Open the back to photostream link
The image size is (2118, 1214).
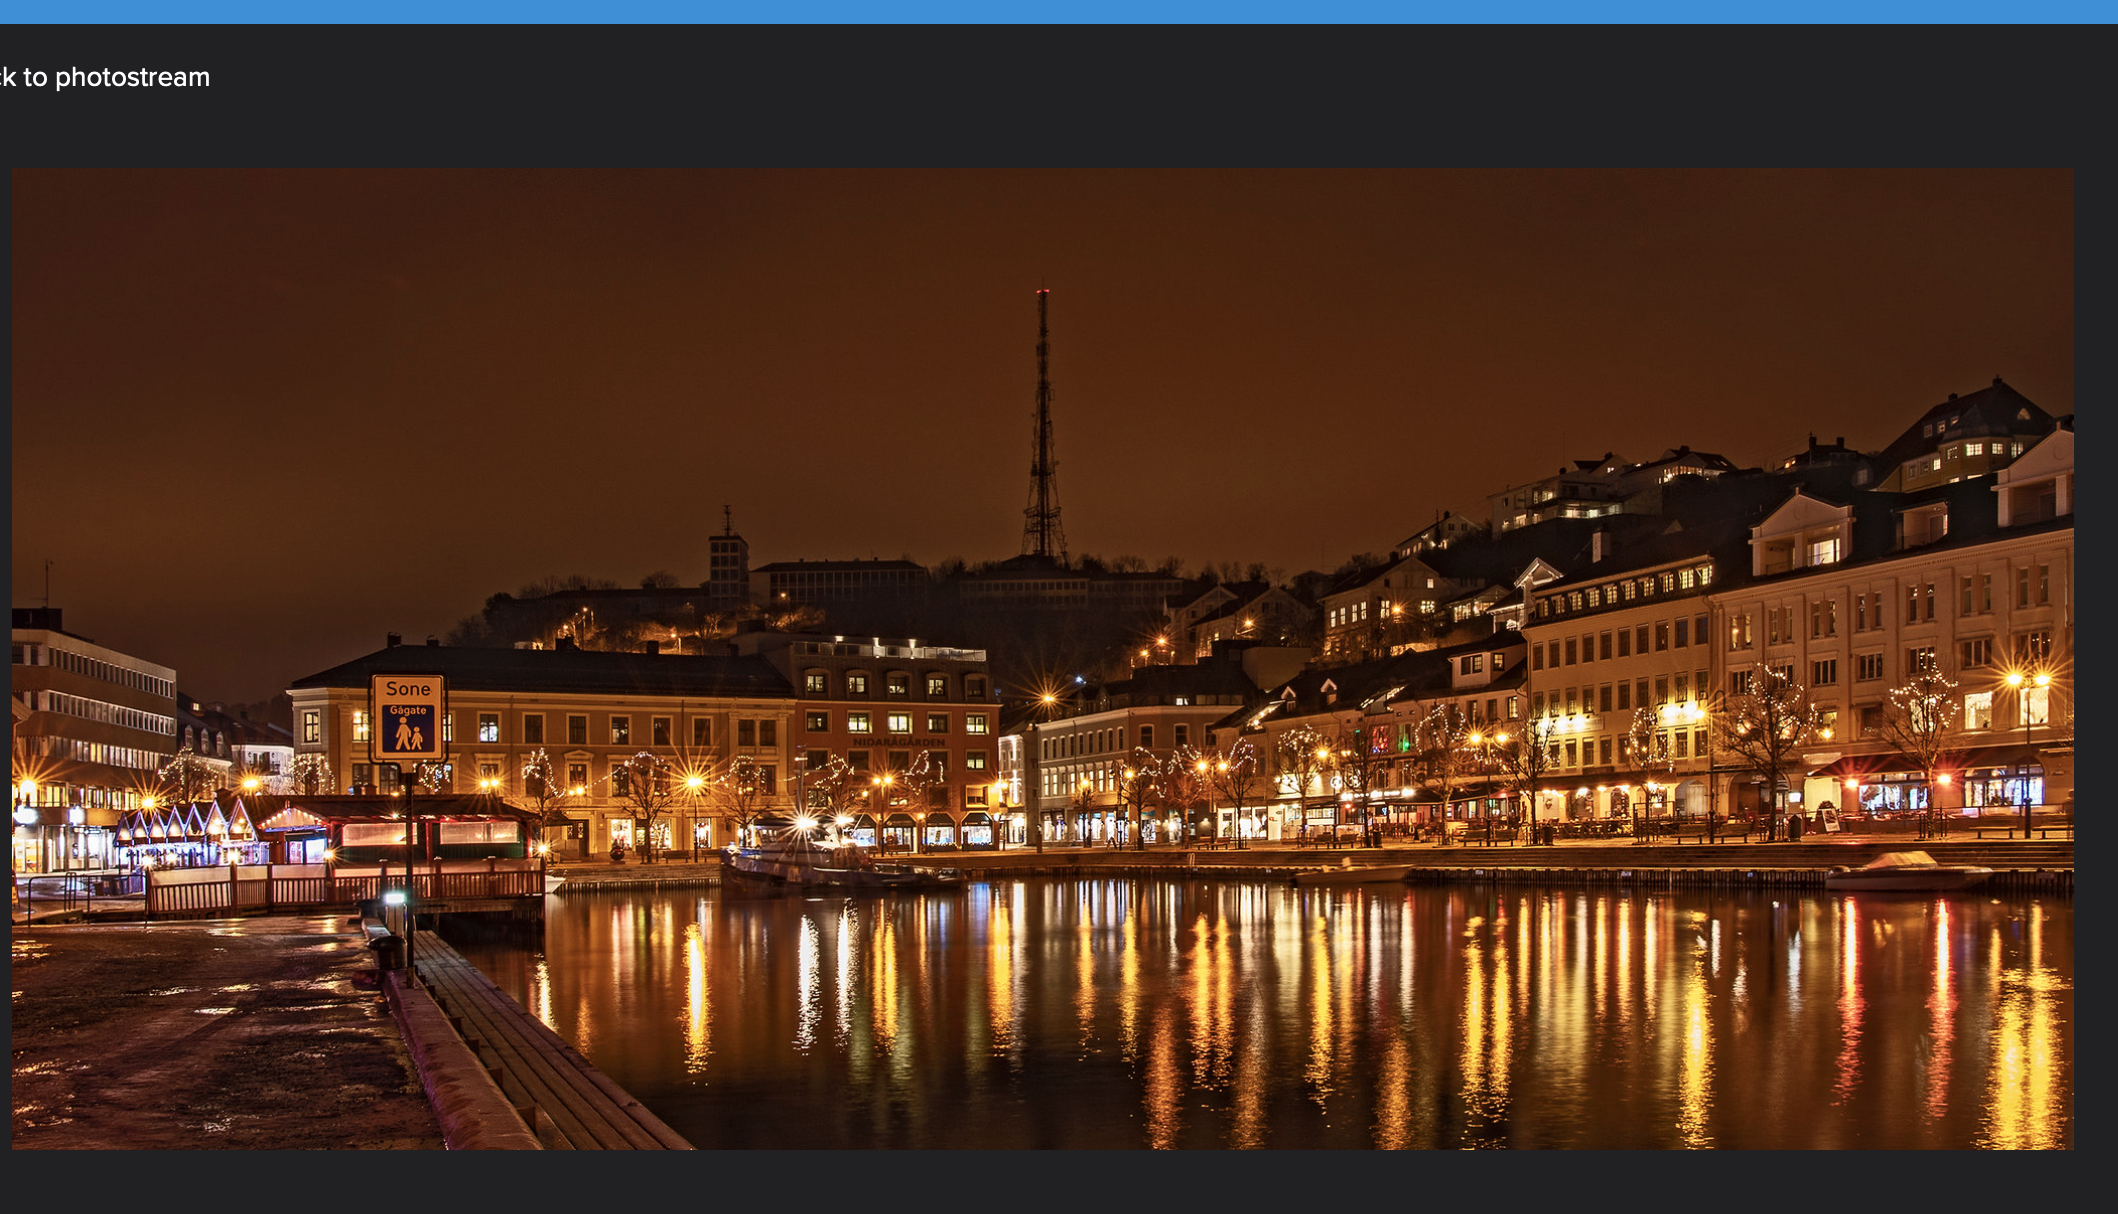pyautogui.click(x=100, y=76)
